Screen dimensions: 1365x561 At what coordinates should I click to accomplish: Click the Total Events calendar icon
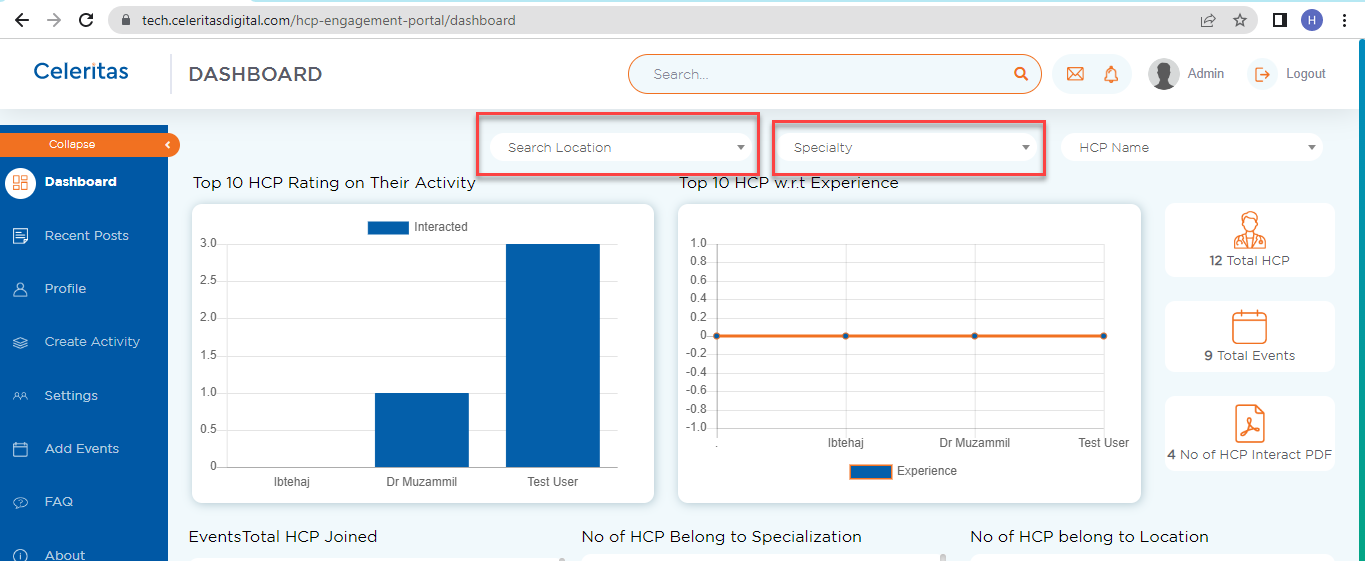point(1249,327)
